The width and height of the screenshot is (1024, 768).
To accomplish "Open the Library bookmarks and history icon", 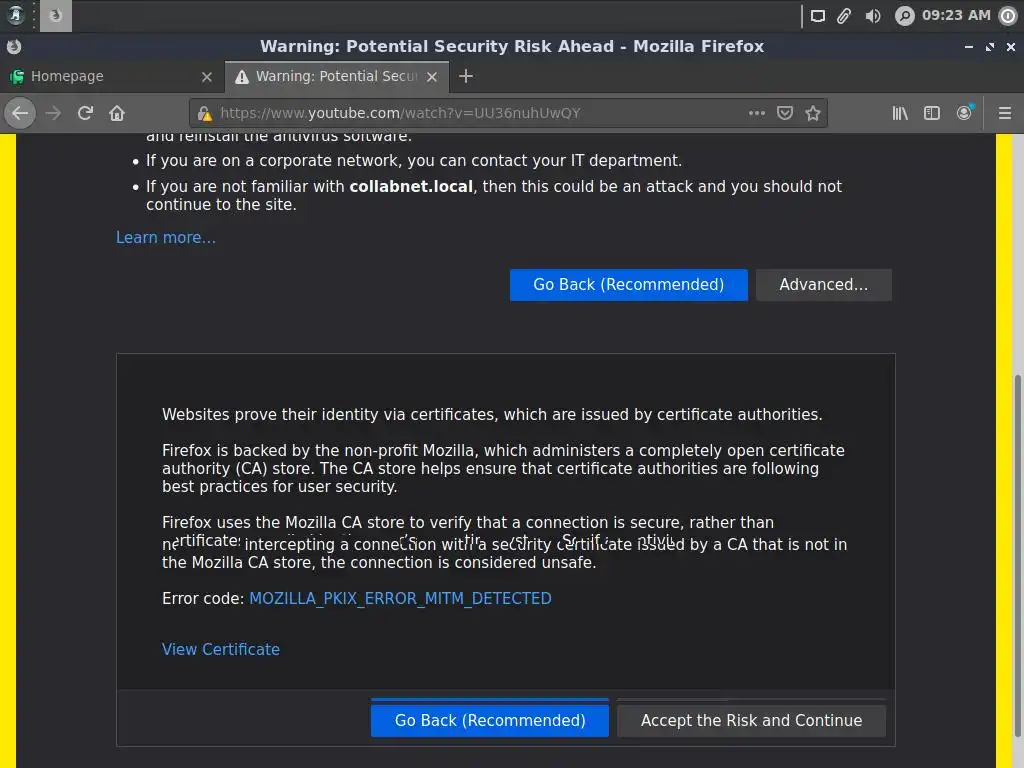I will tap(900, 113).
